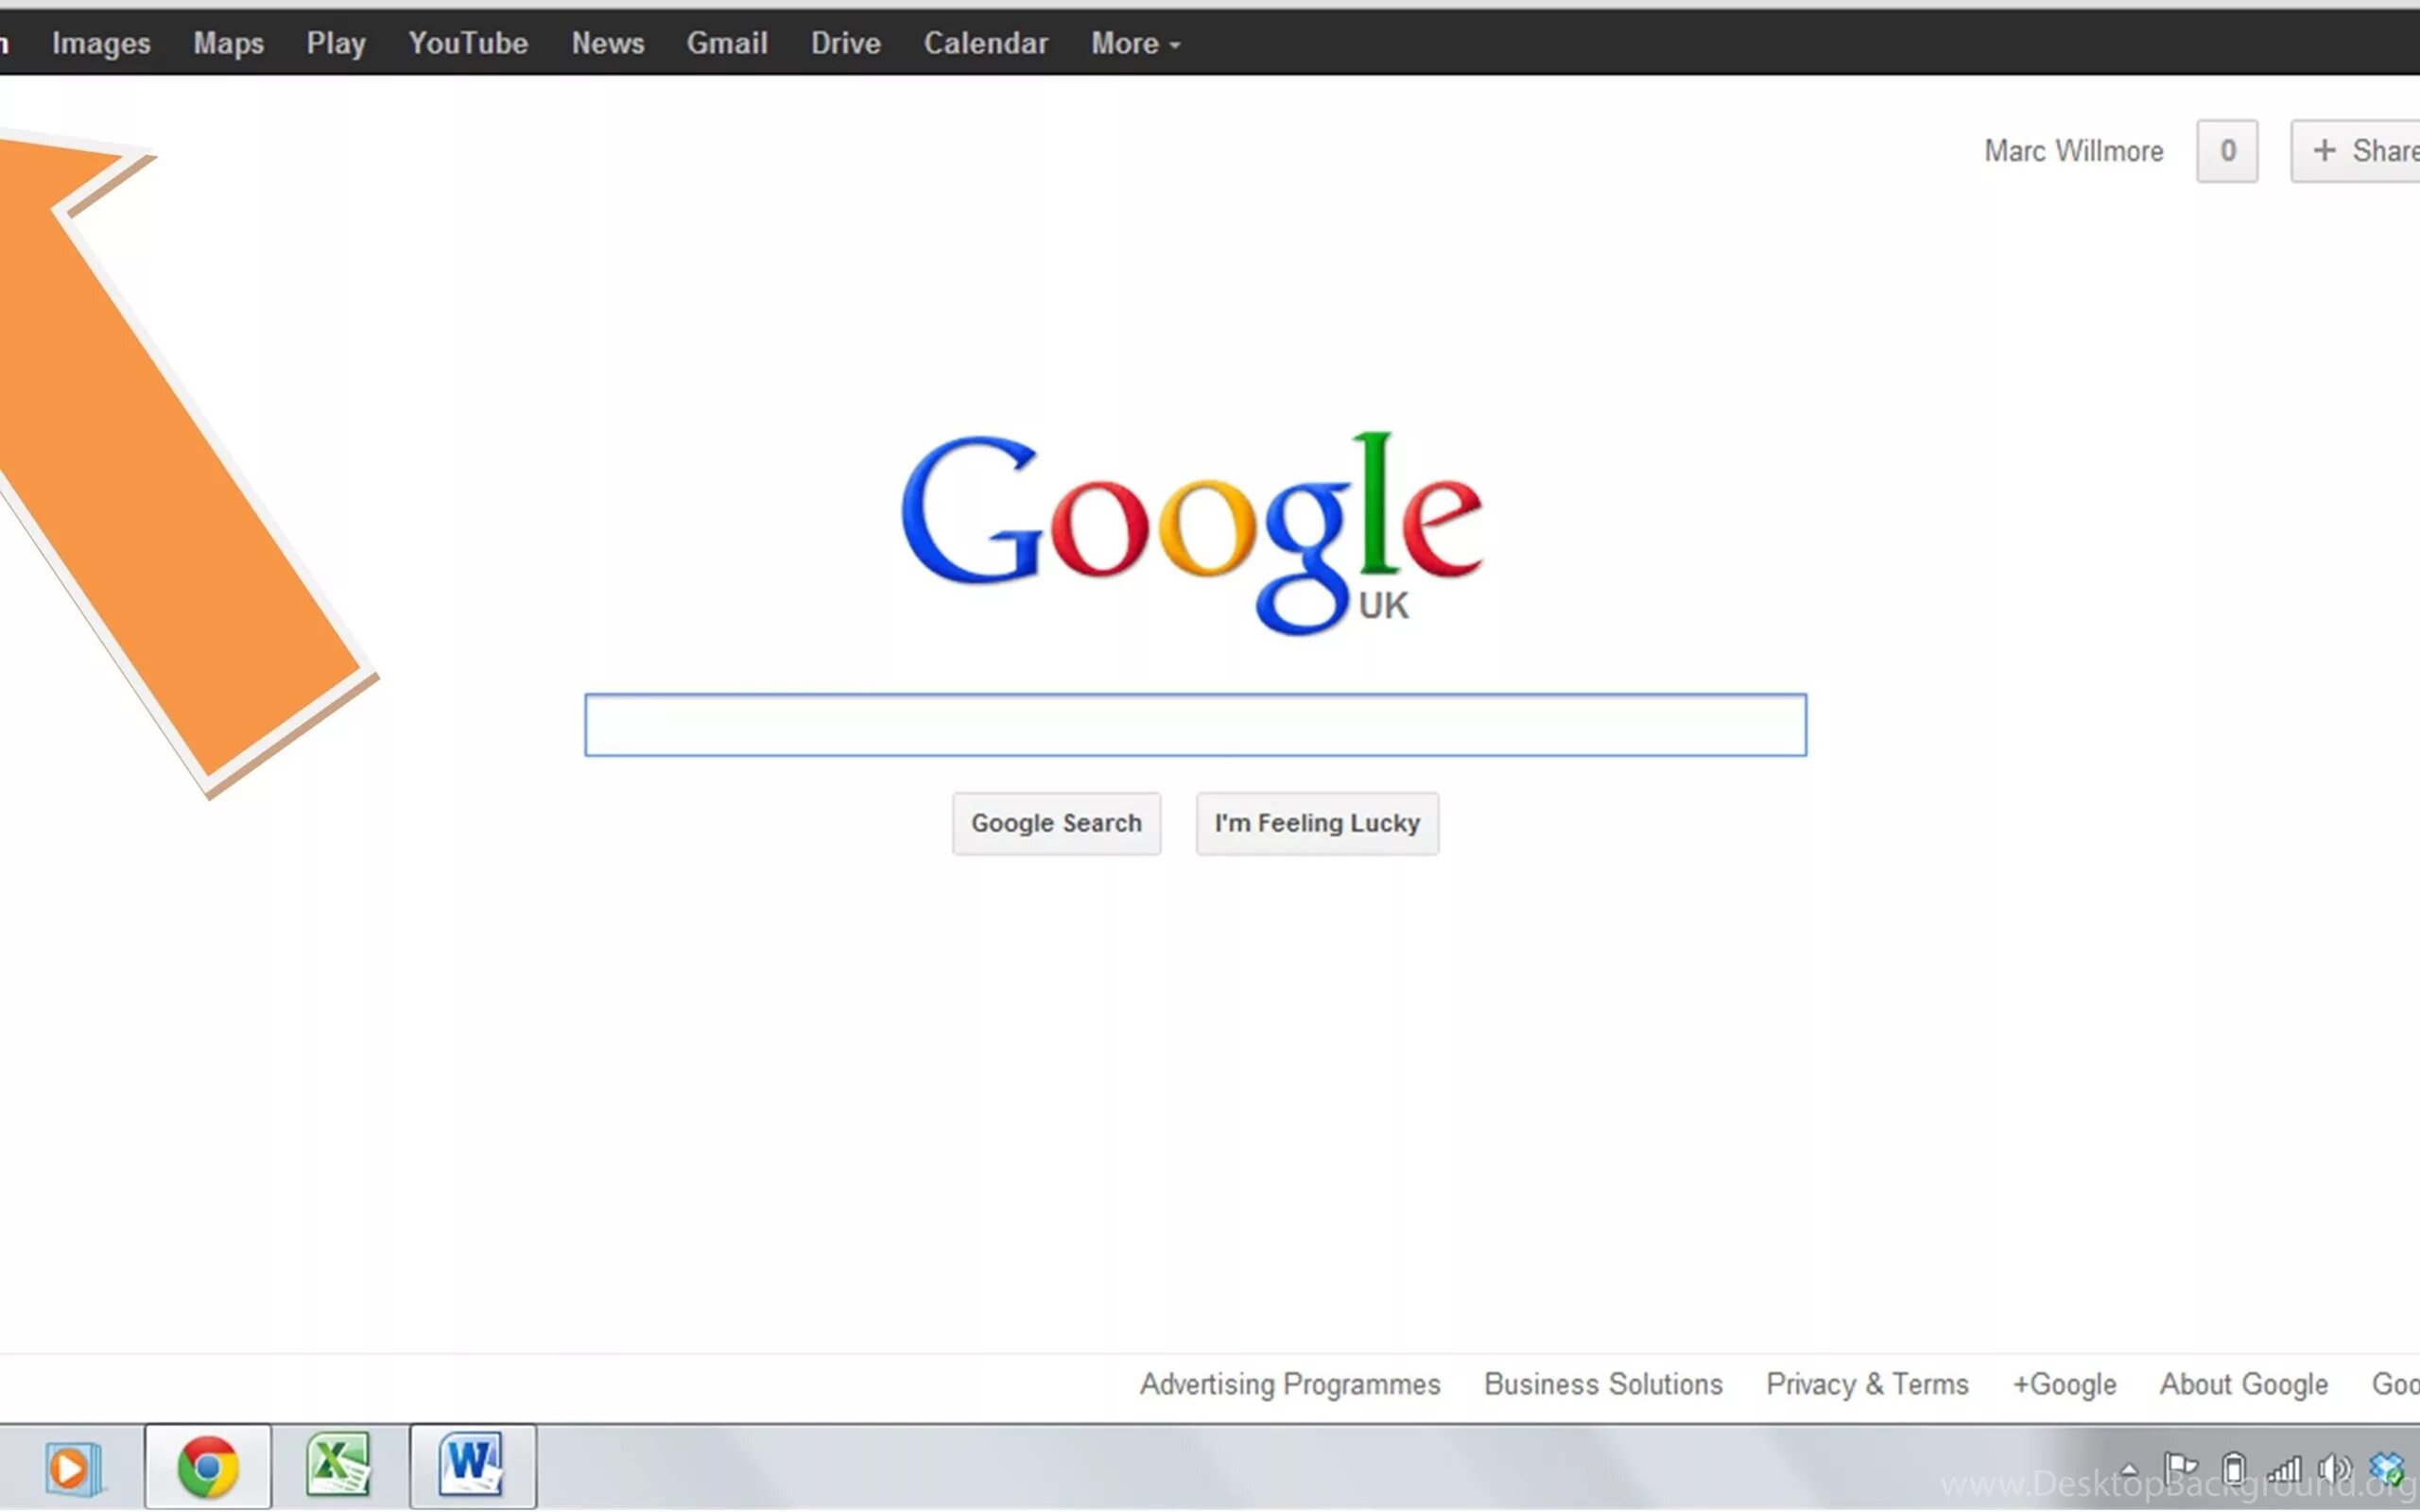Open Microsoft Word from taskbar
The width and height of the screenshot is (2420, 1512).
point(471,1465)
